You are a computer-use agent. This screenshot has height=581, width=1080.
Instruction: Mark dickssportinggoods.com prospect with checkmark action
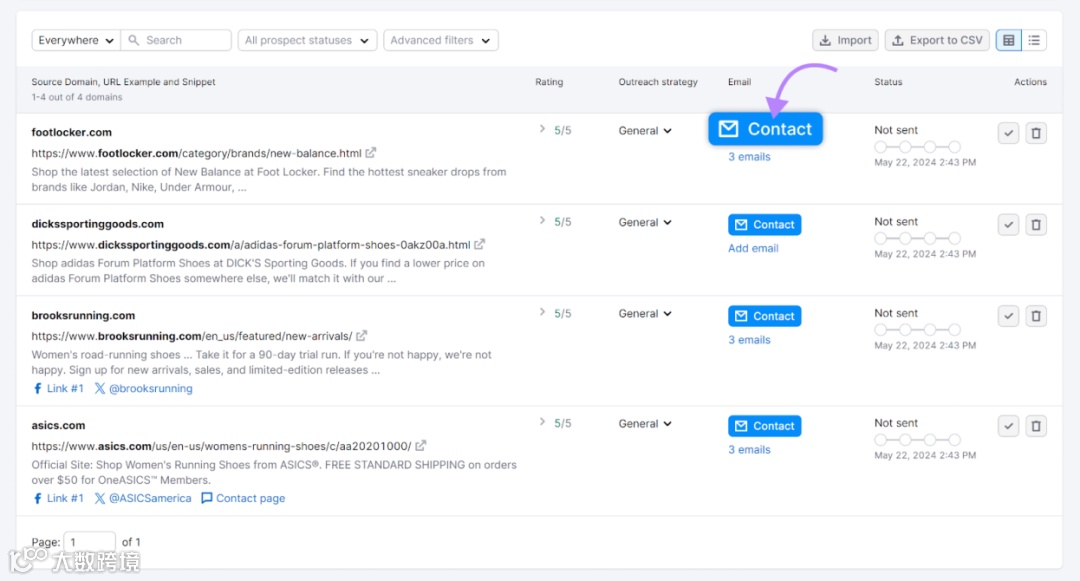point(1008,224)
